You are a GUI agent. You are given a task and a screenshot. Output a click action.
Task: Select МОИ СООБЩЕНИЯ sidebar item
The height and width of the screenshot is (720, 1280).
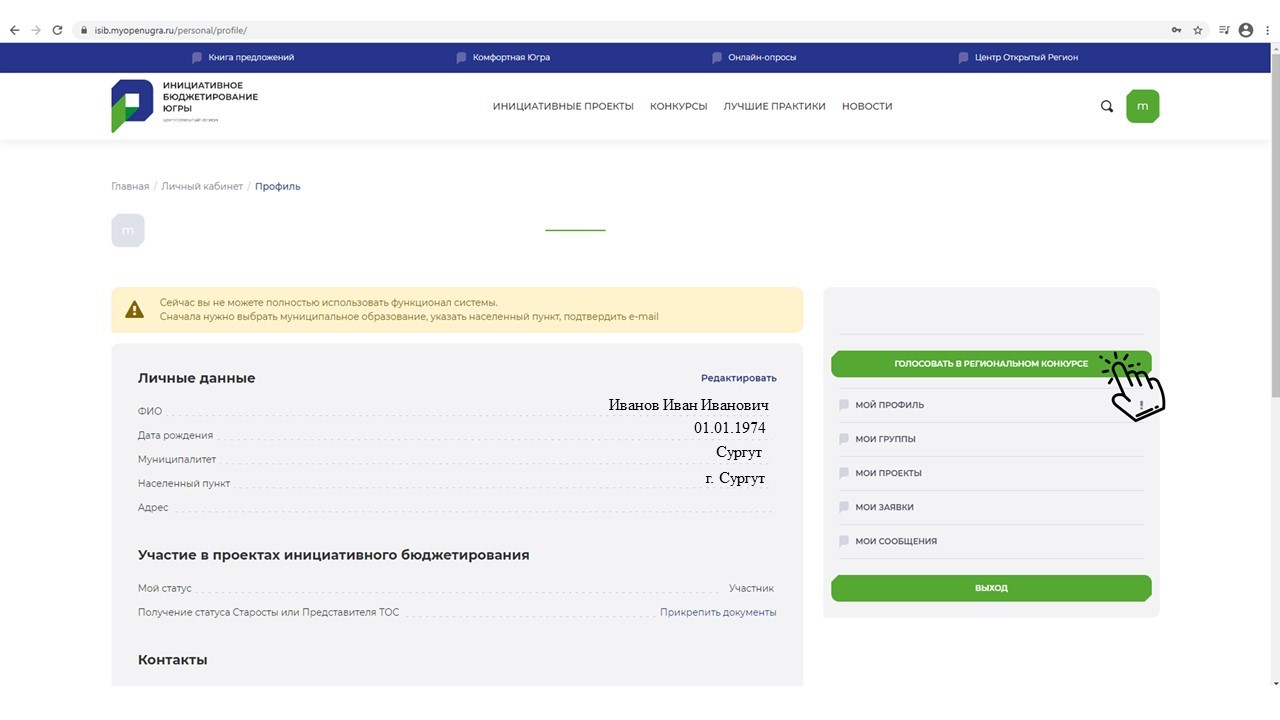coord(895,541)
